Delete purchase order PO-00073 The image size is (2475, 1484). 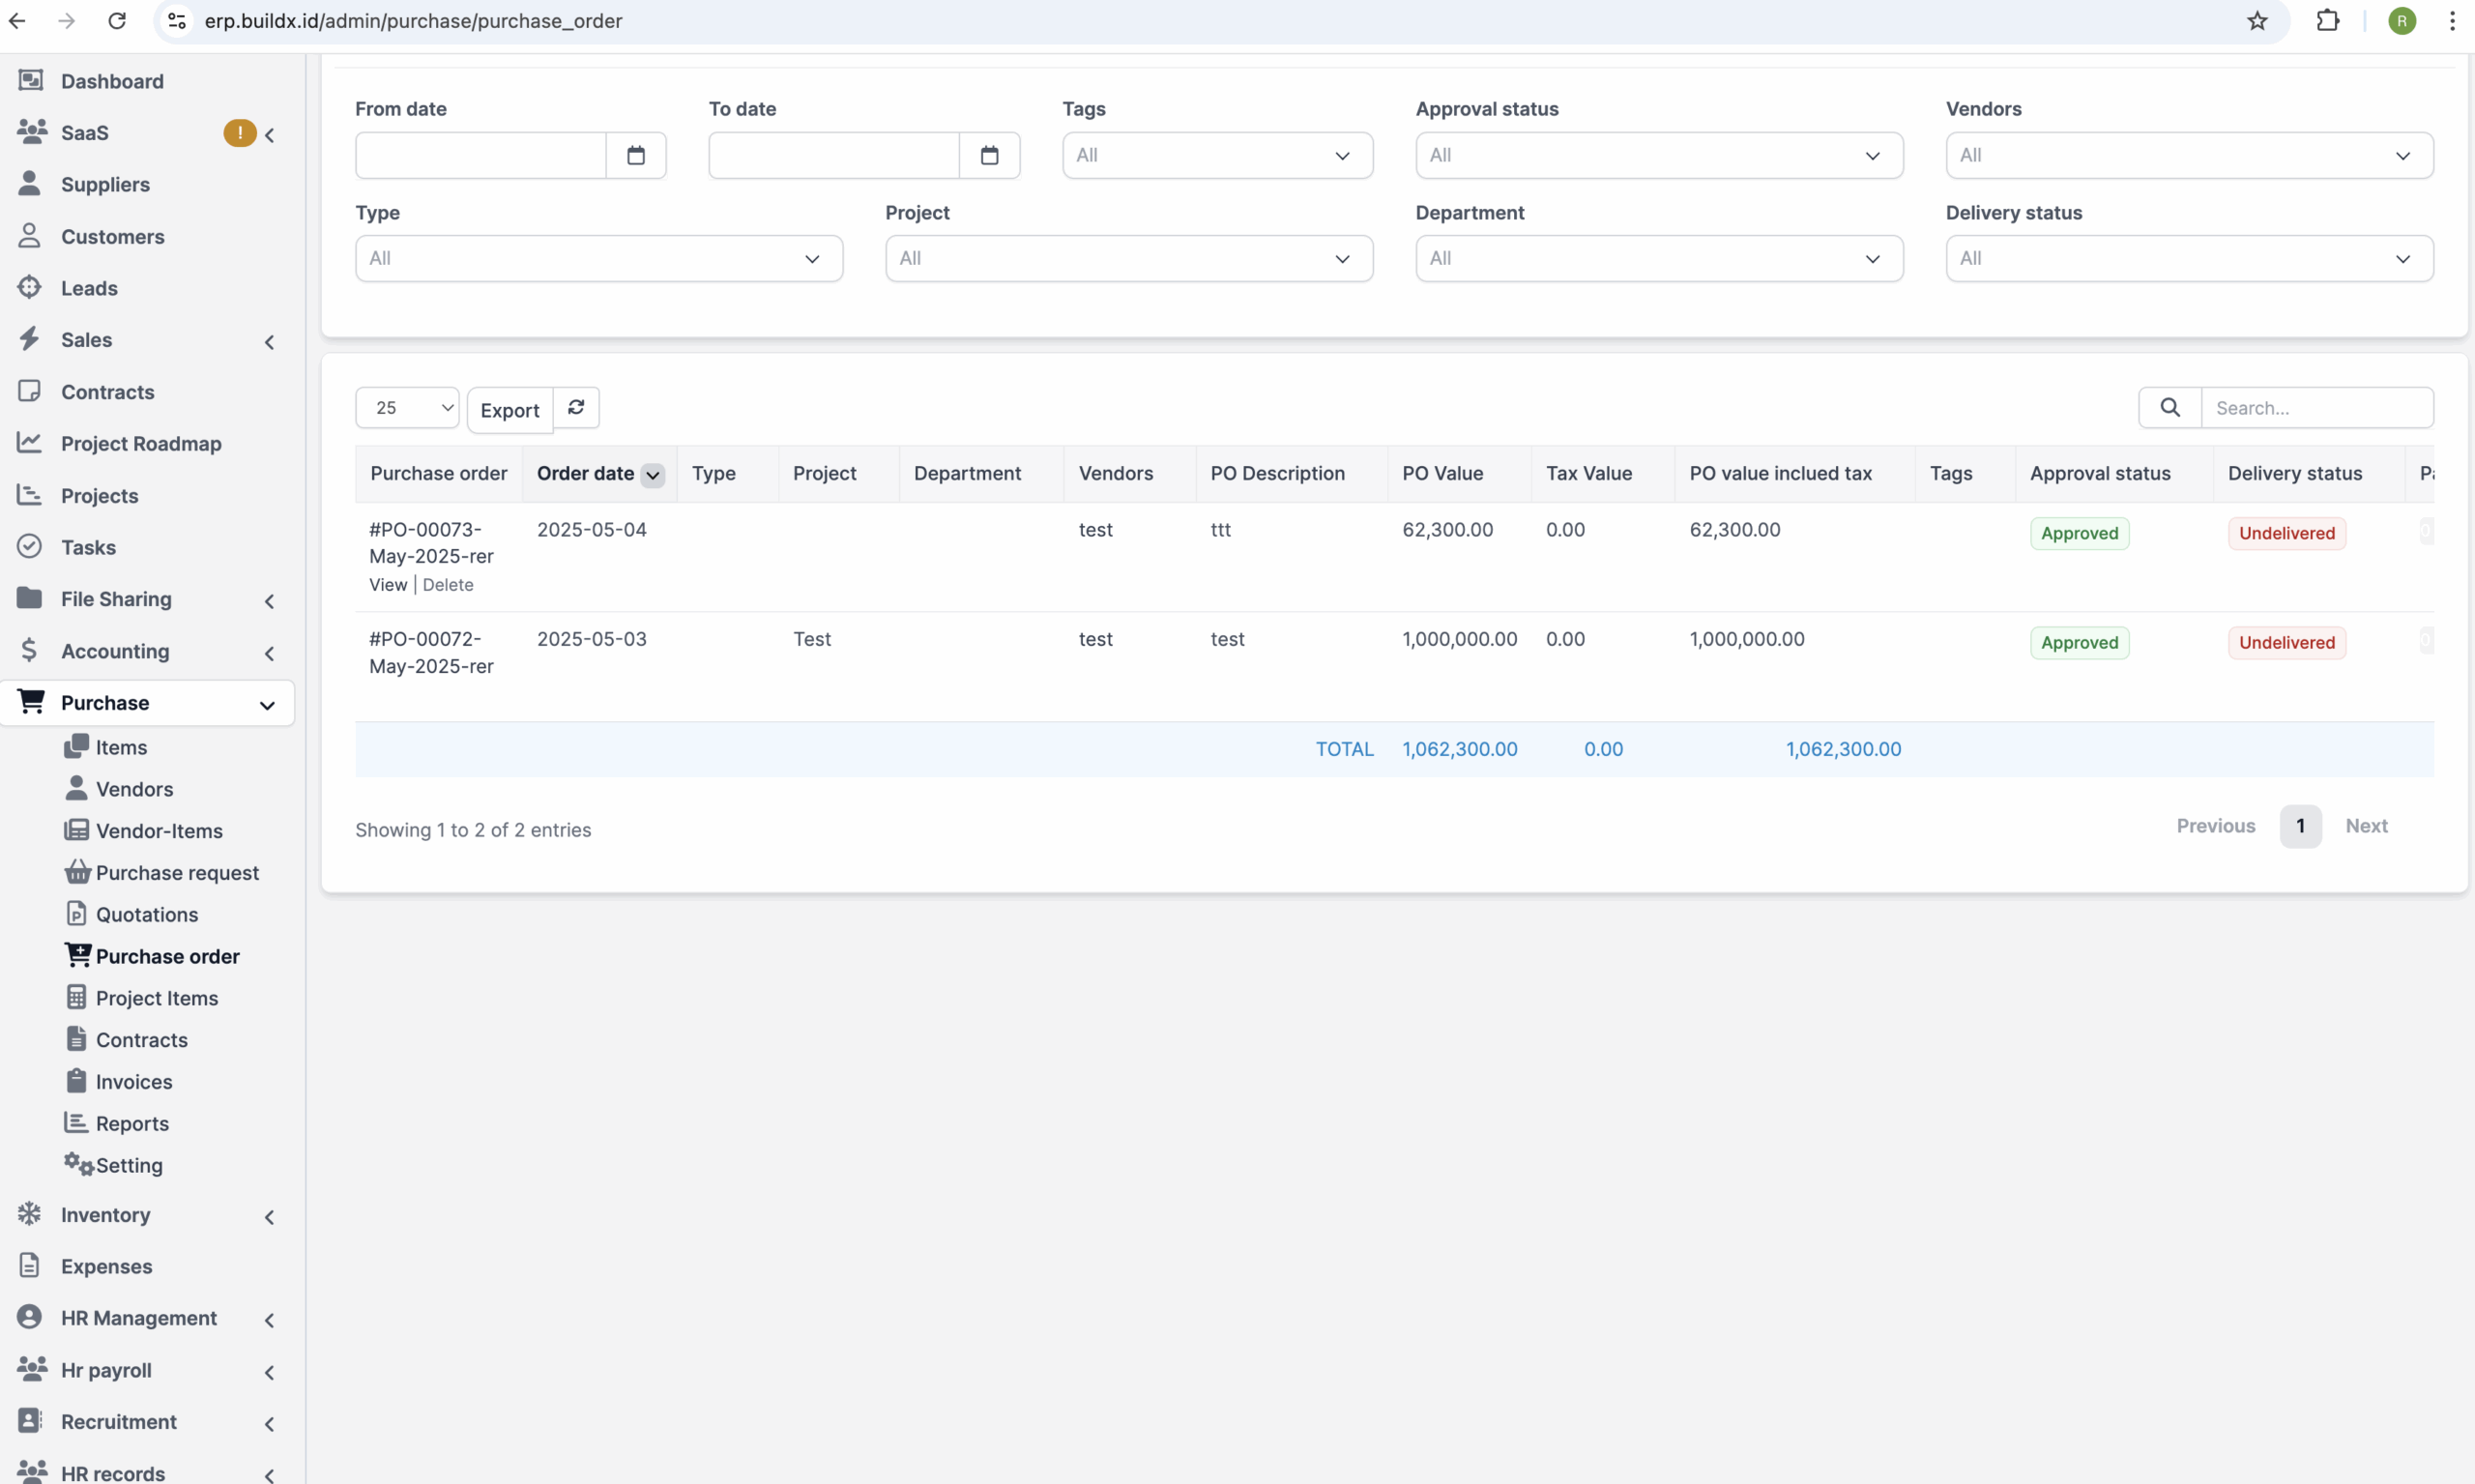click(447, 585)
